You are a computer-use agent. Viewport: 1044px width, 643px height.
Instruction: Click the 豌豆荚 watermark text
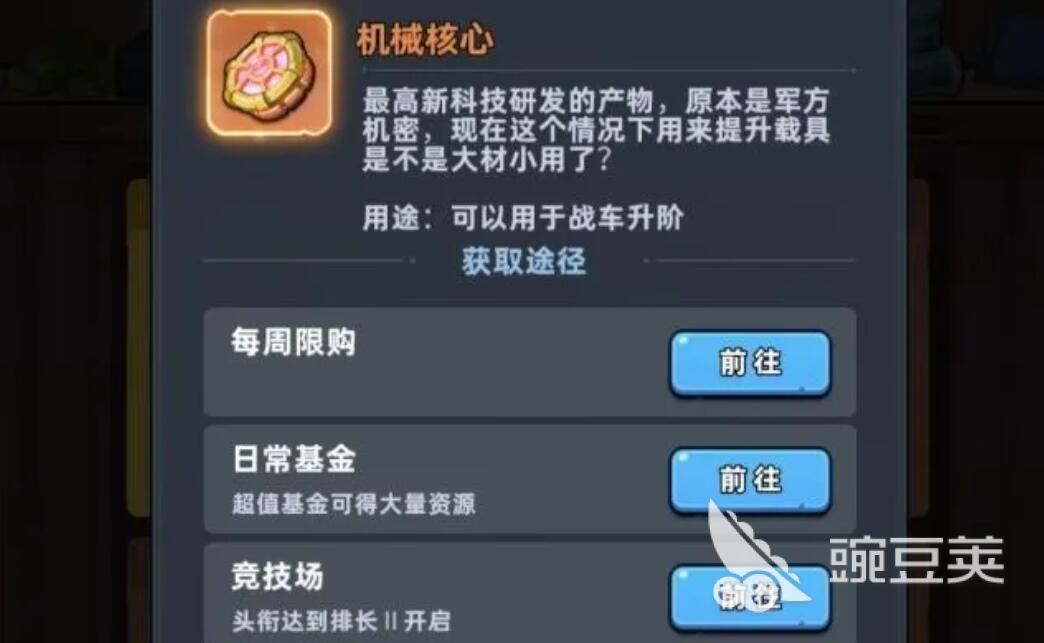(x=916, y=560)
